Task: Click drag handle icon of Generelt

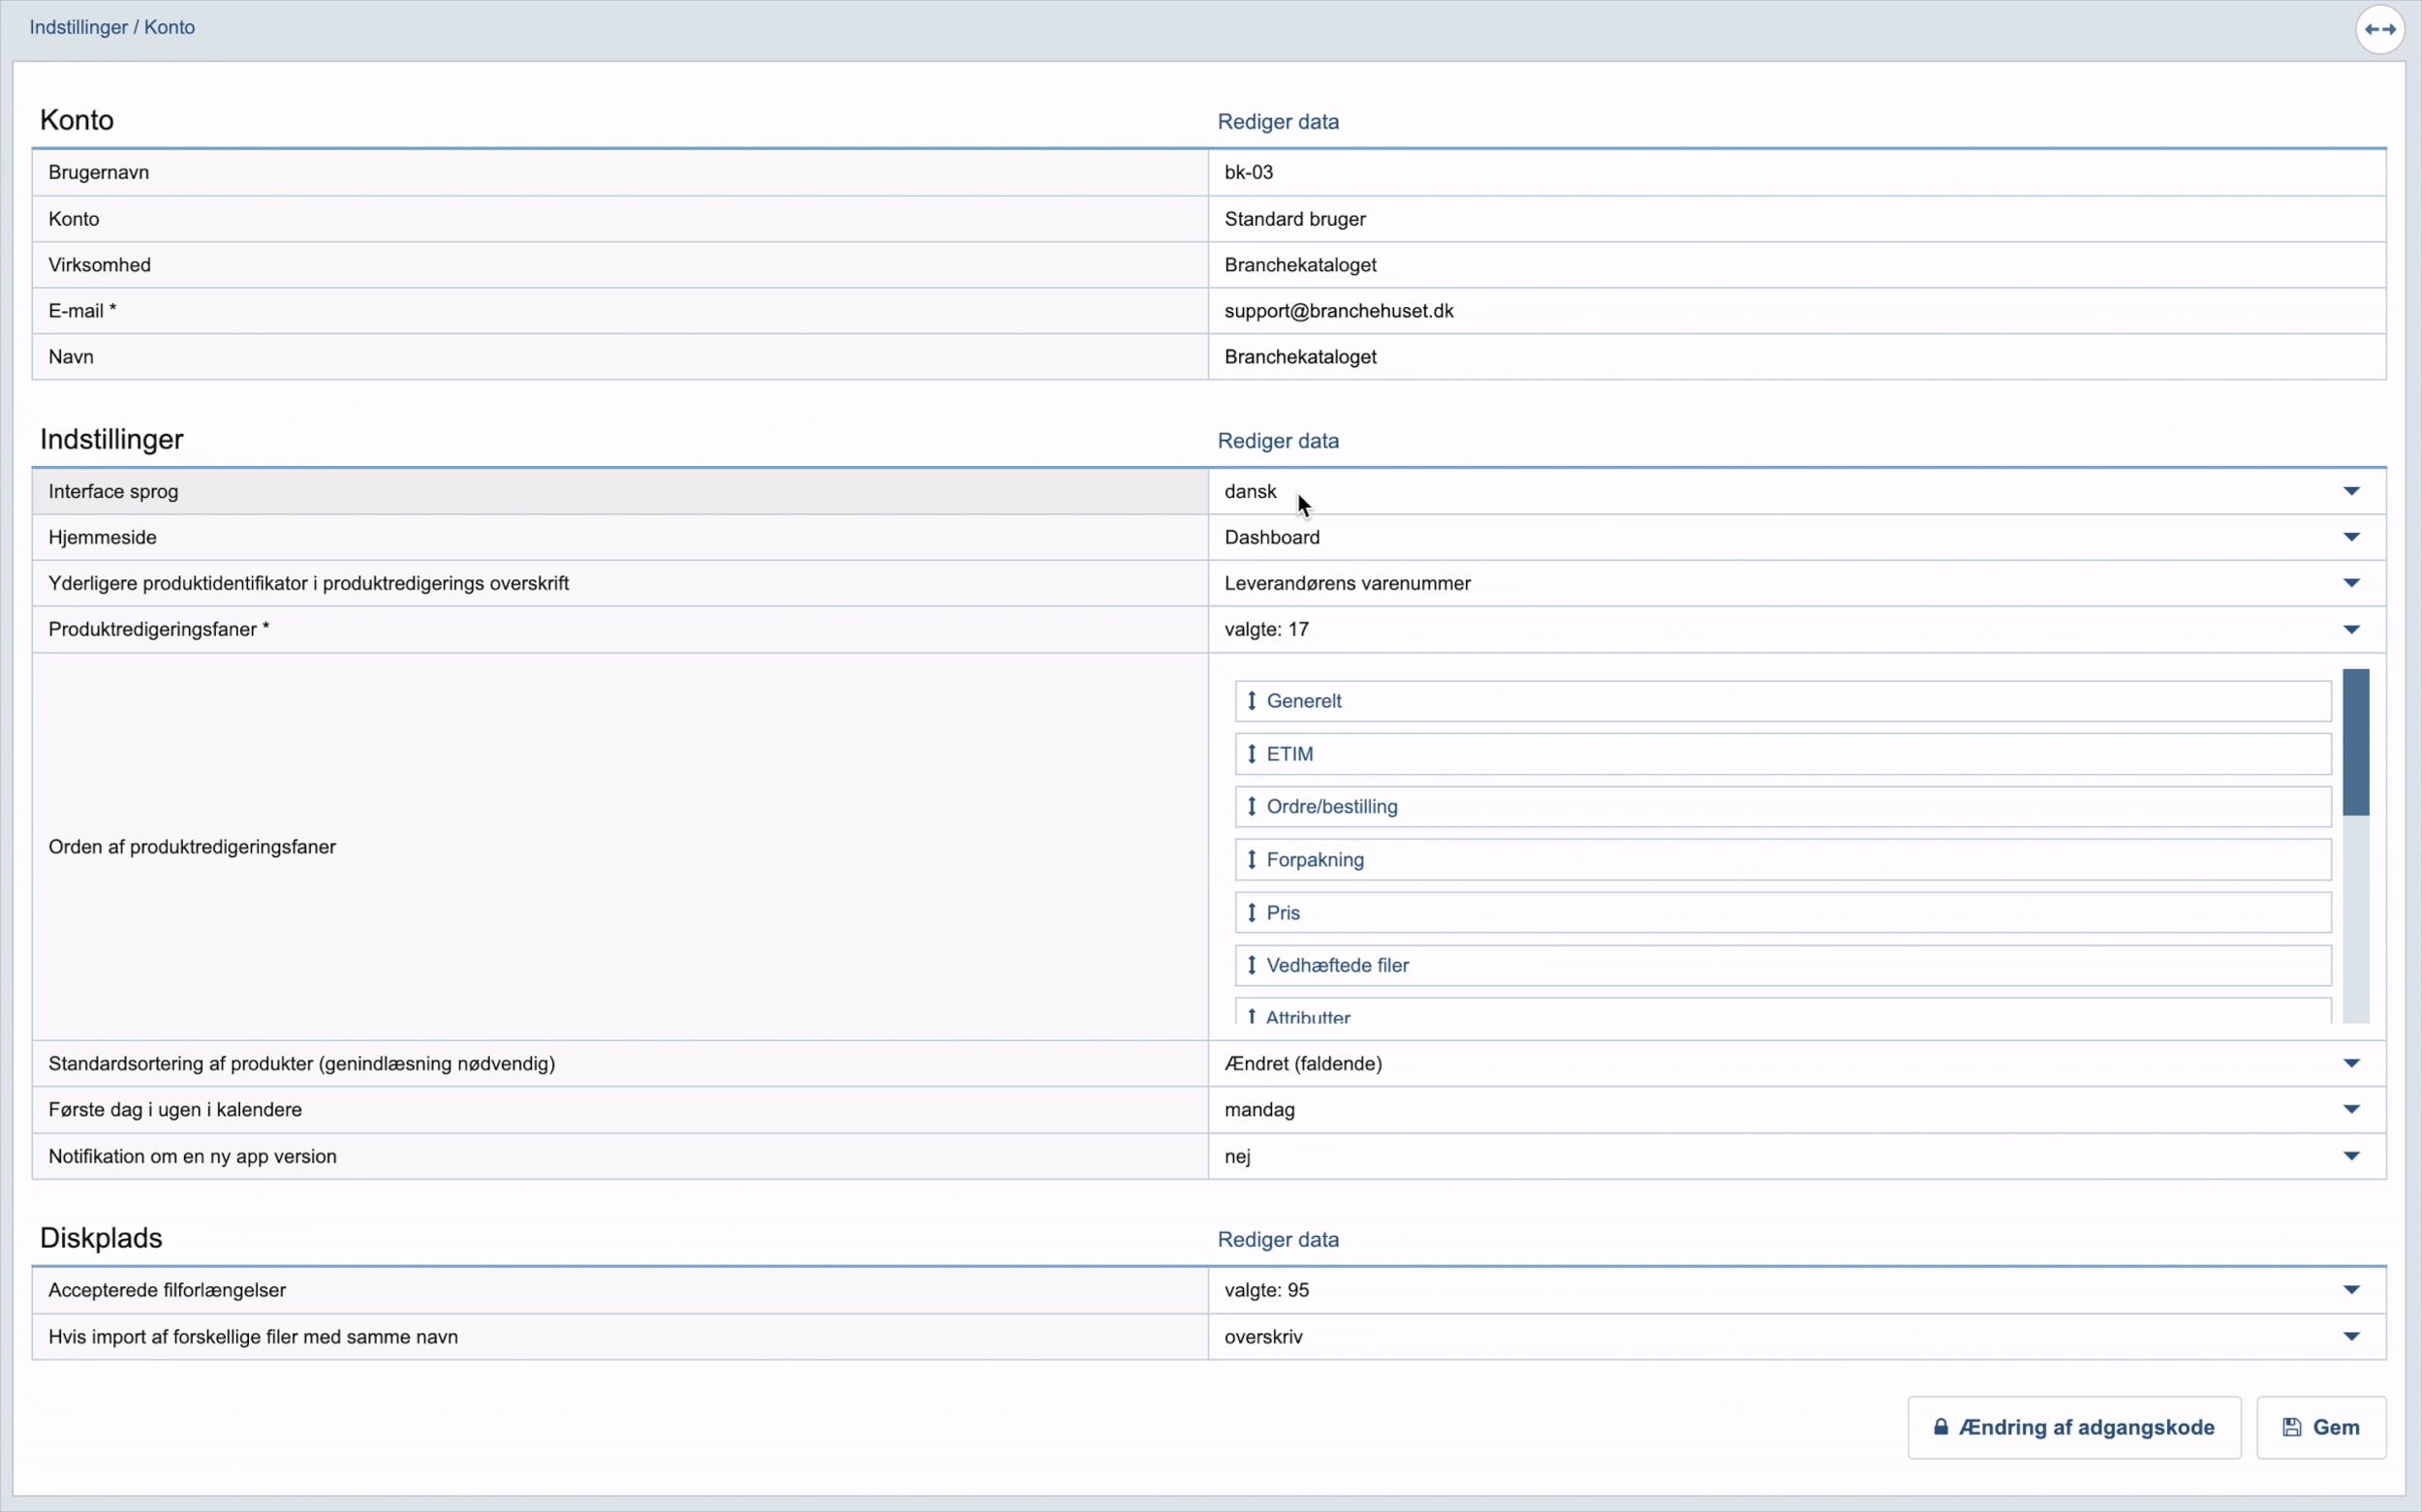Action: [1251, 701]
